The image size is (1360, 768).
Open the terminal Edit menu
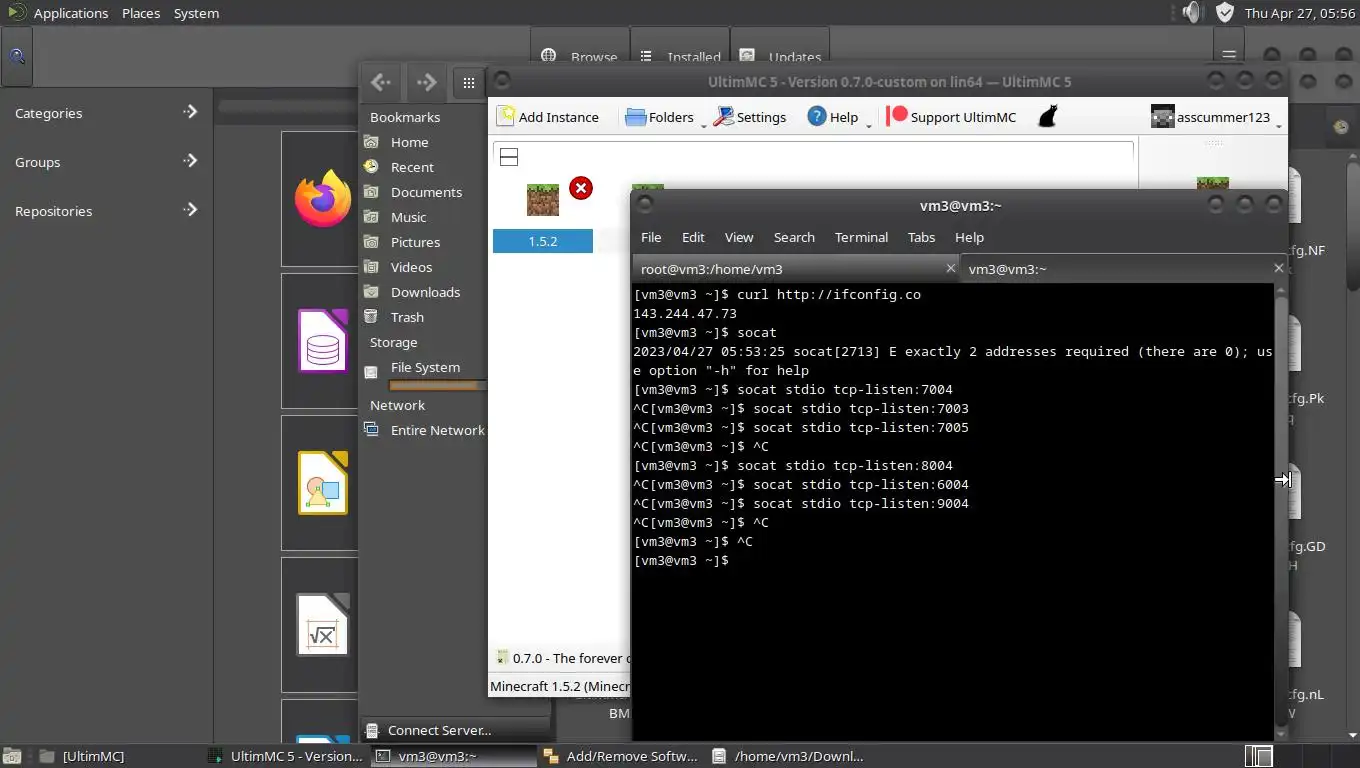[x=693, y=237]
